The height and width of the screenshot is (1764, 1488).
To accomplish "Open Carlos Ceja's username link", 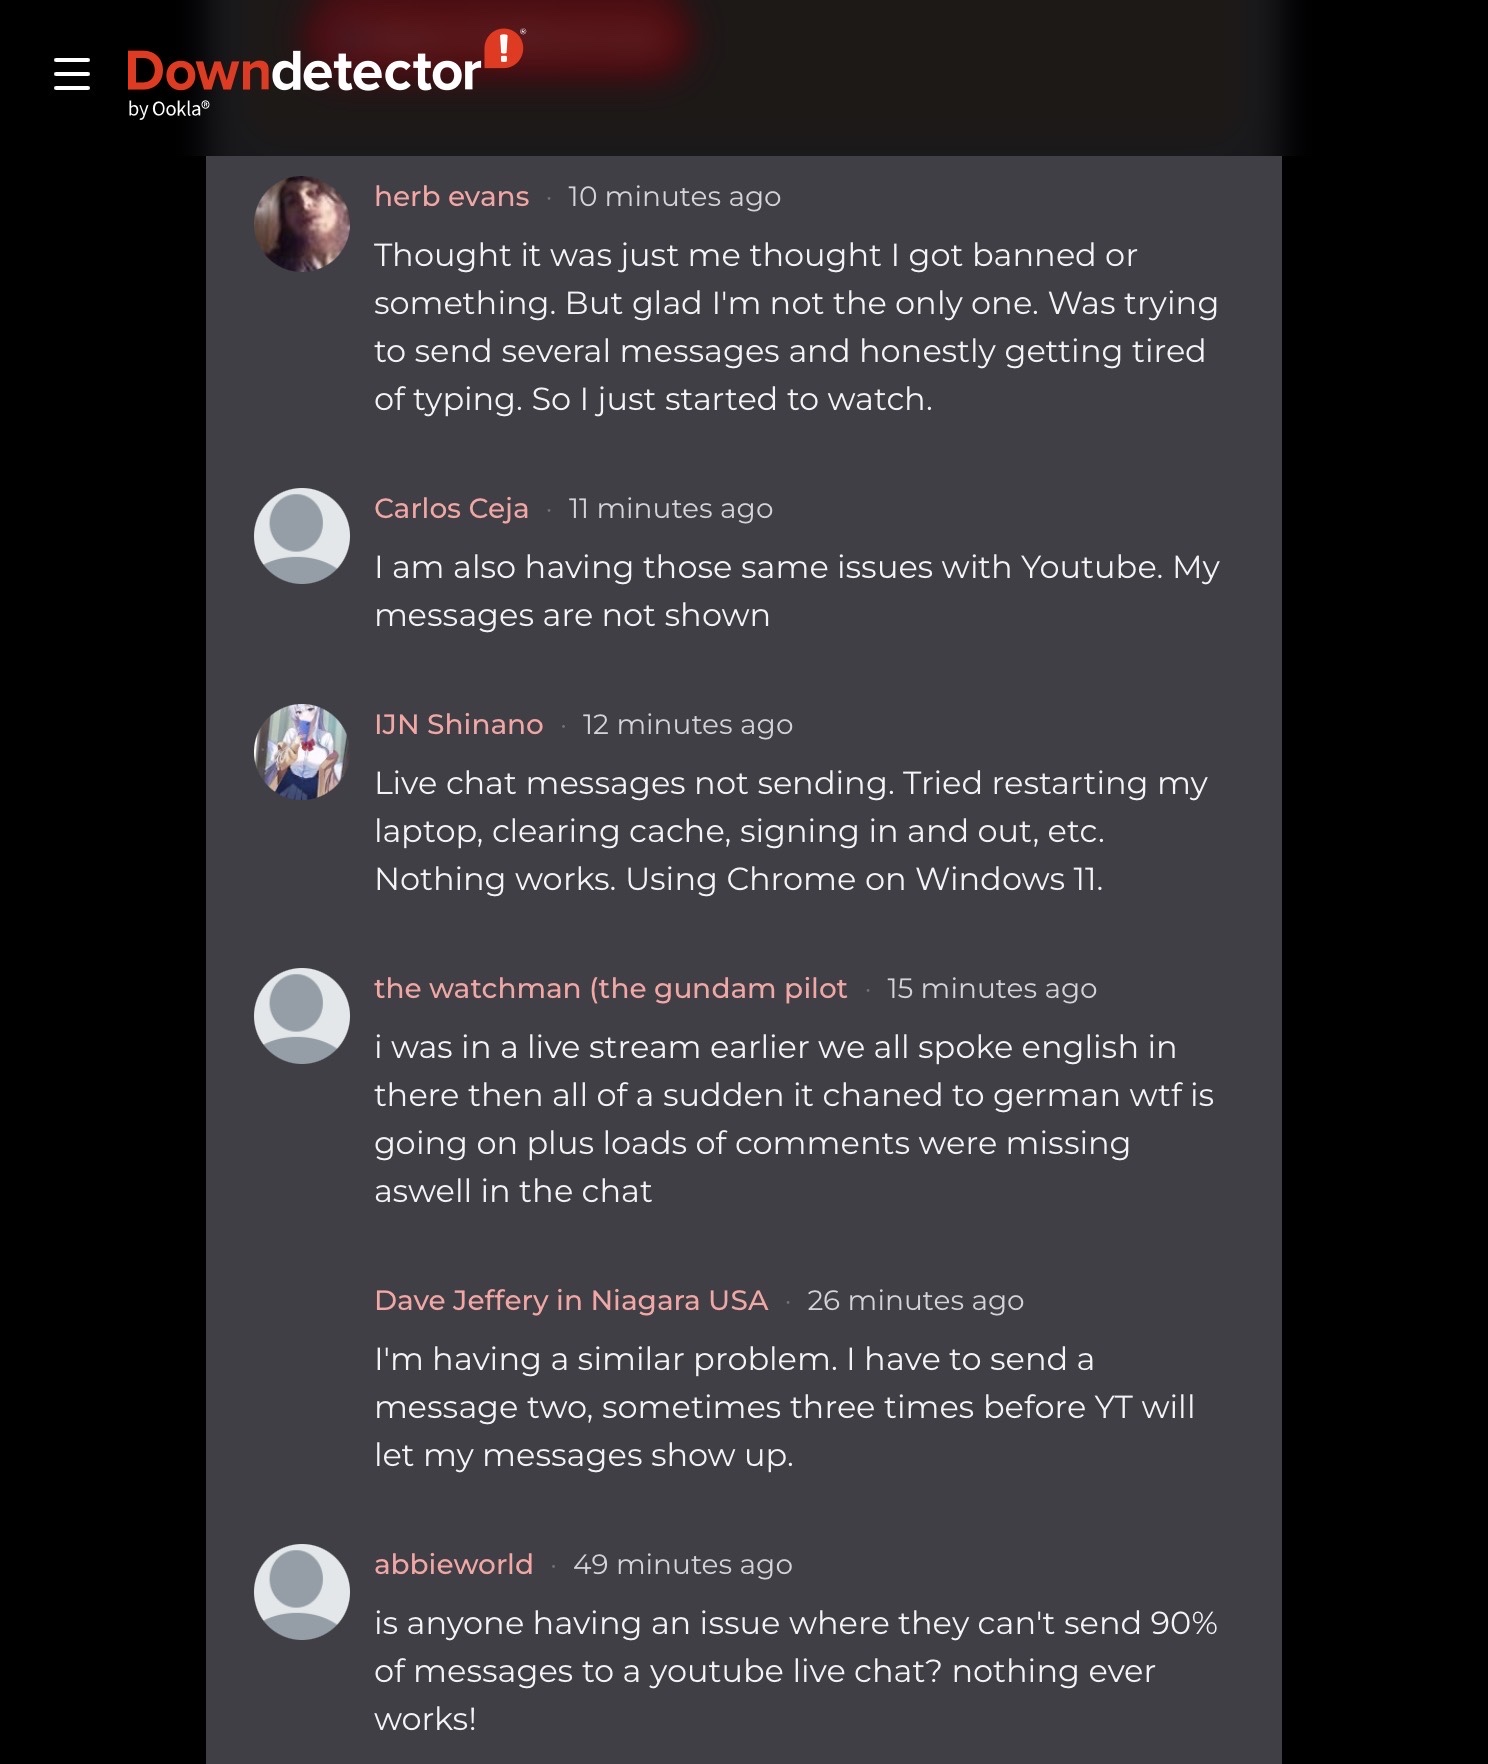I will coord(451,509).
